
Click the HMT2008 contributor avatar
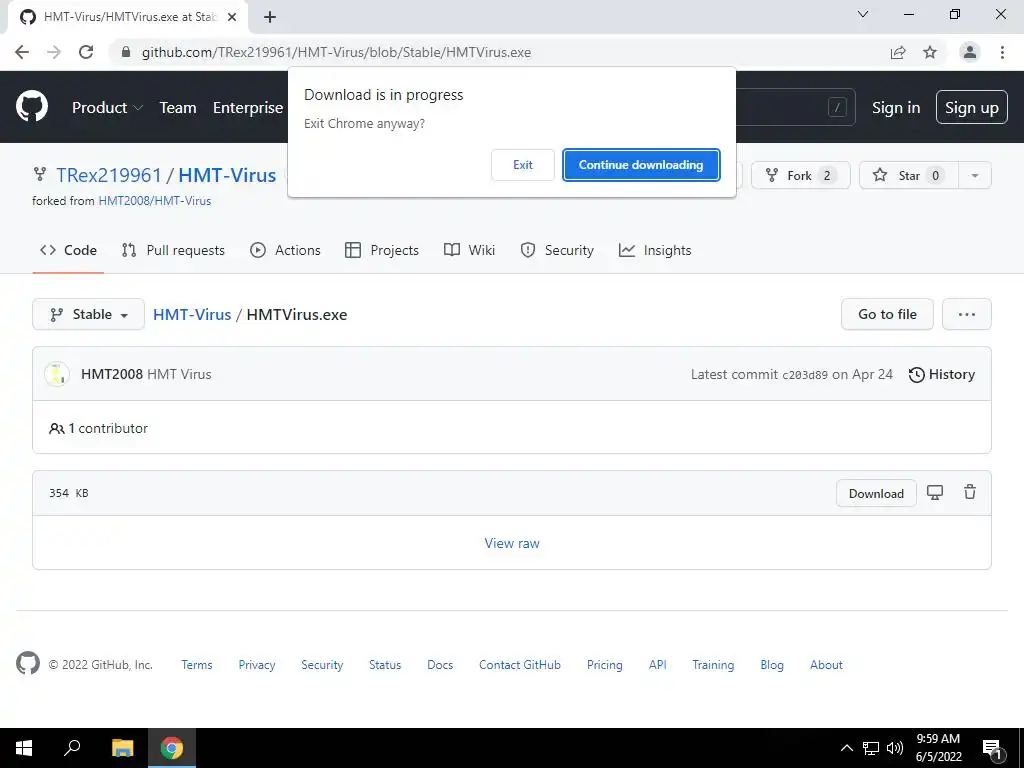coord(57,374)
